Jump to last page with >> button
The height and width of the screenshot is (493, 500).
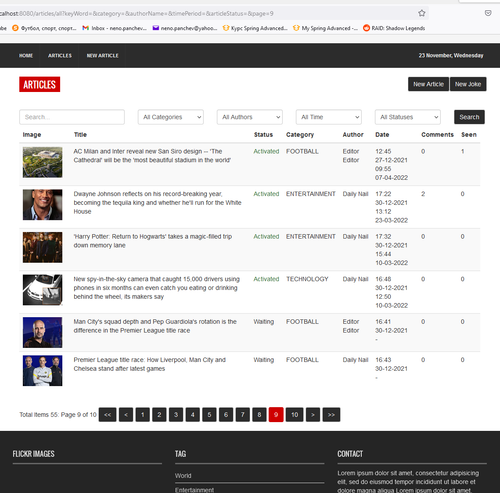point(331,415)
